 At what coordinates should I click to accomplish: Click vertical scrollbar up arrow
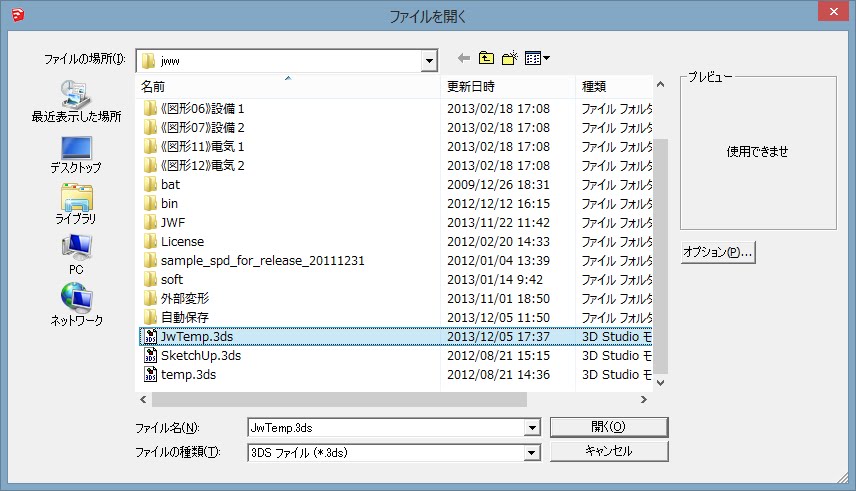point(661,85)
